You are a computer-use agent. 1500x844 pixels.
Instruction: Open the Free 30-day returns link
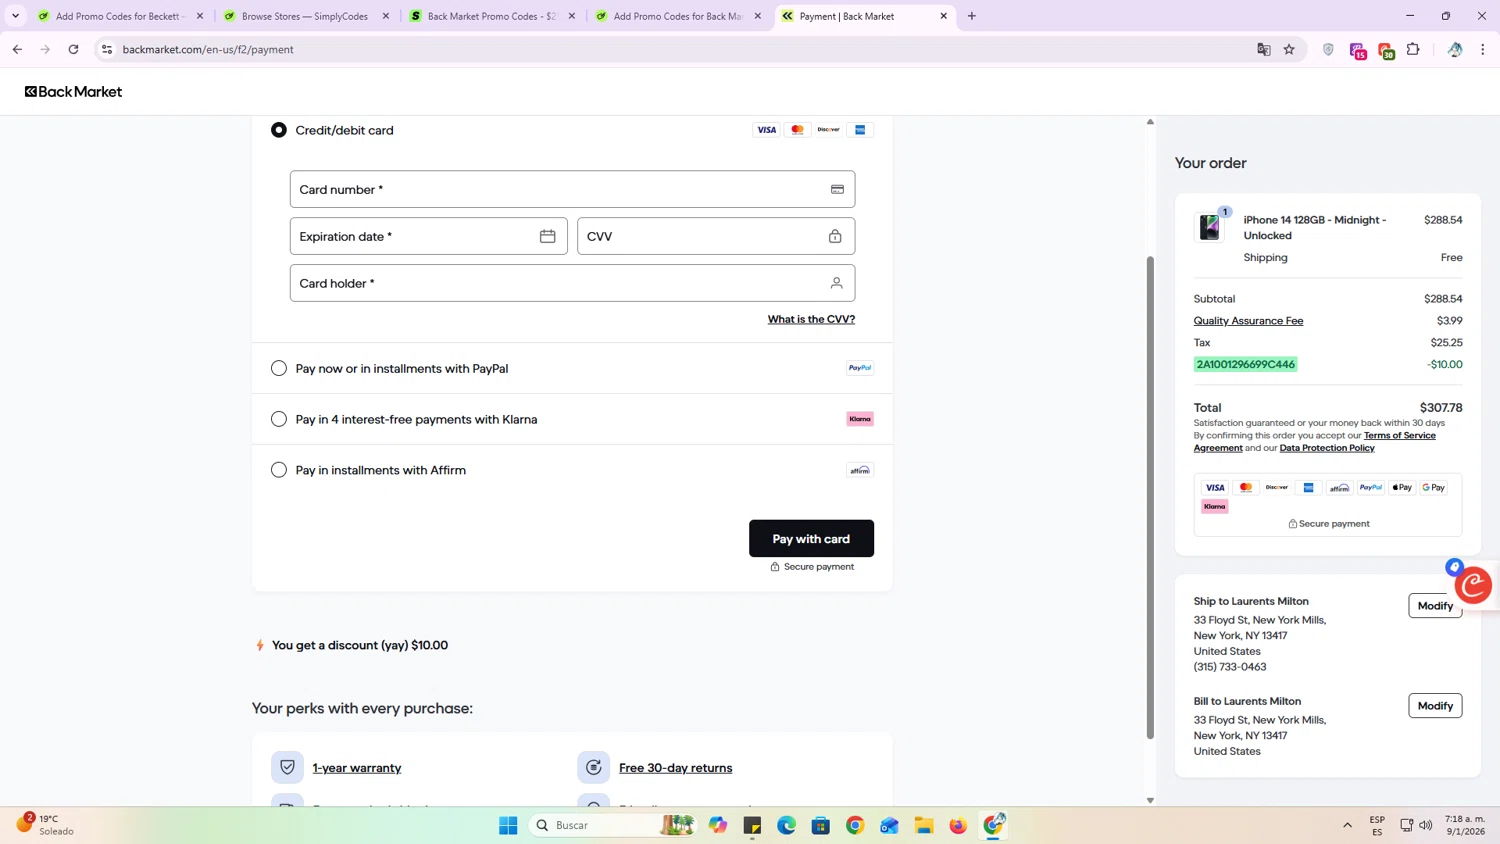pos(675,768)
